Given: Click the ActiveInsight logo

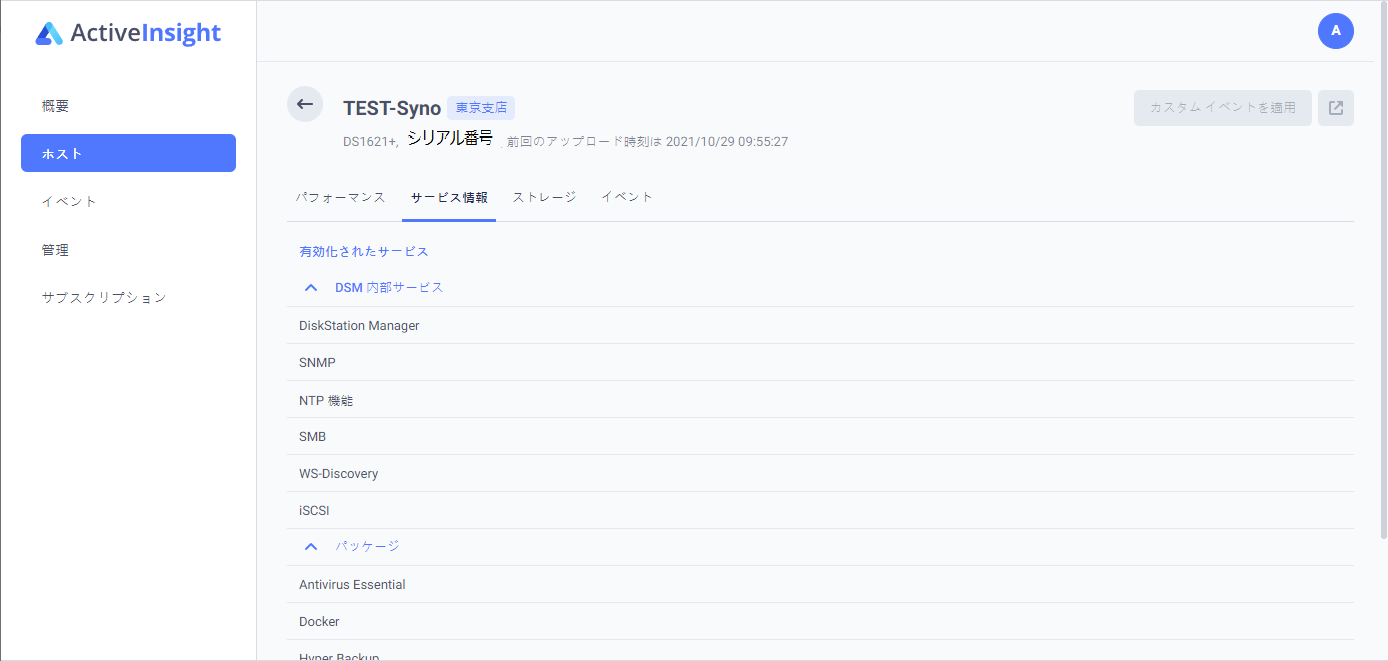Looking at the screenshot, I should (128, 33).
